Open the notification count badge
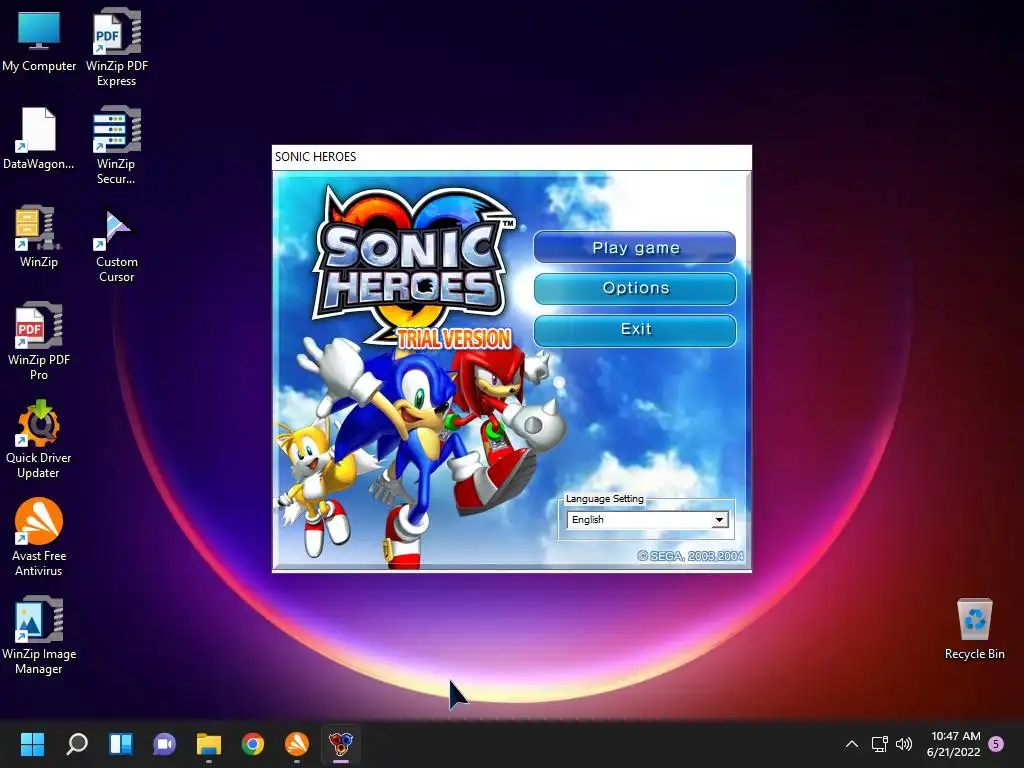Image resolution: width=1024 pixels, height=768 pixels. point(996,744)
